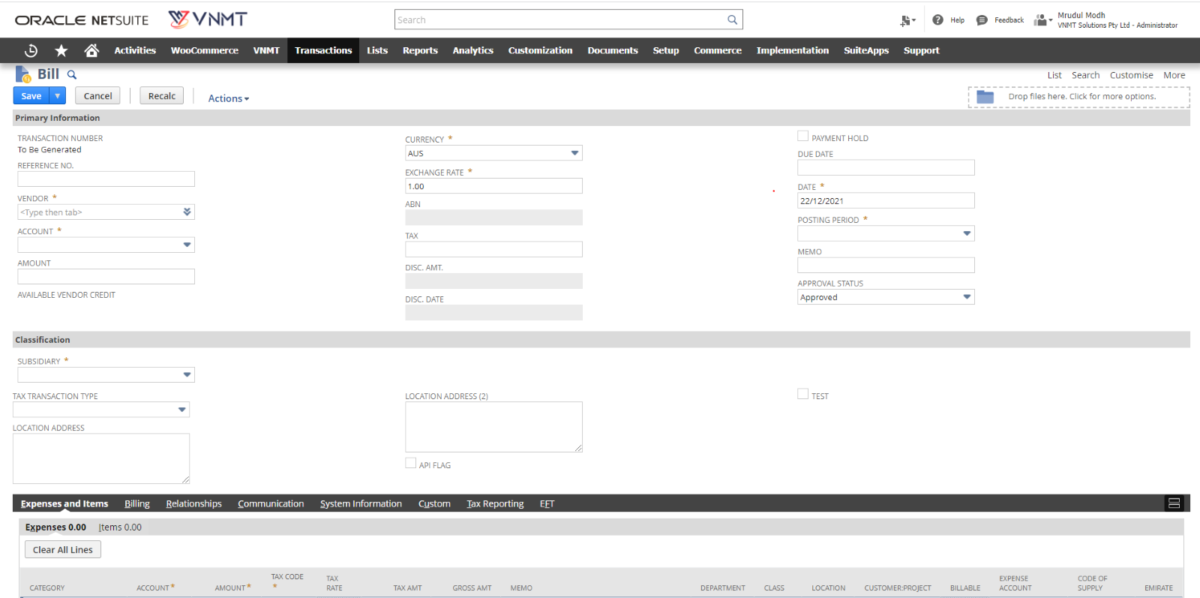Click the Recalc button
Viewport: 1200px width, 598px height.
[161, 95]
